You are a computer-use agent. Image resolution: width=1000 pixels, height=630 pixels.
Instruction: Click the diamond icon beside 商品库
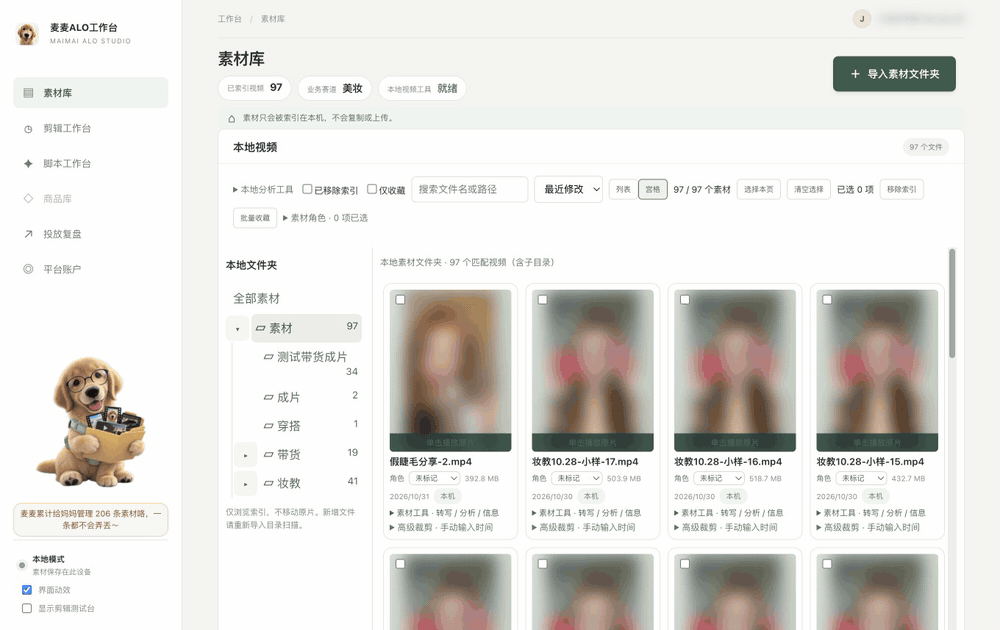pos(28,198)
